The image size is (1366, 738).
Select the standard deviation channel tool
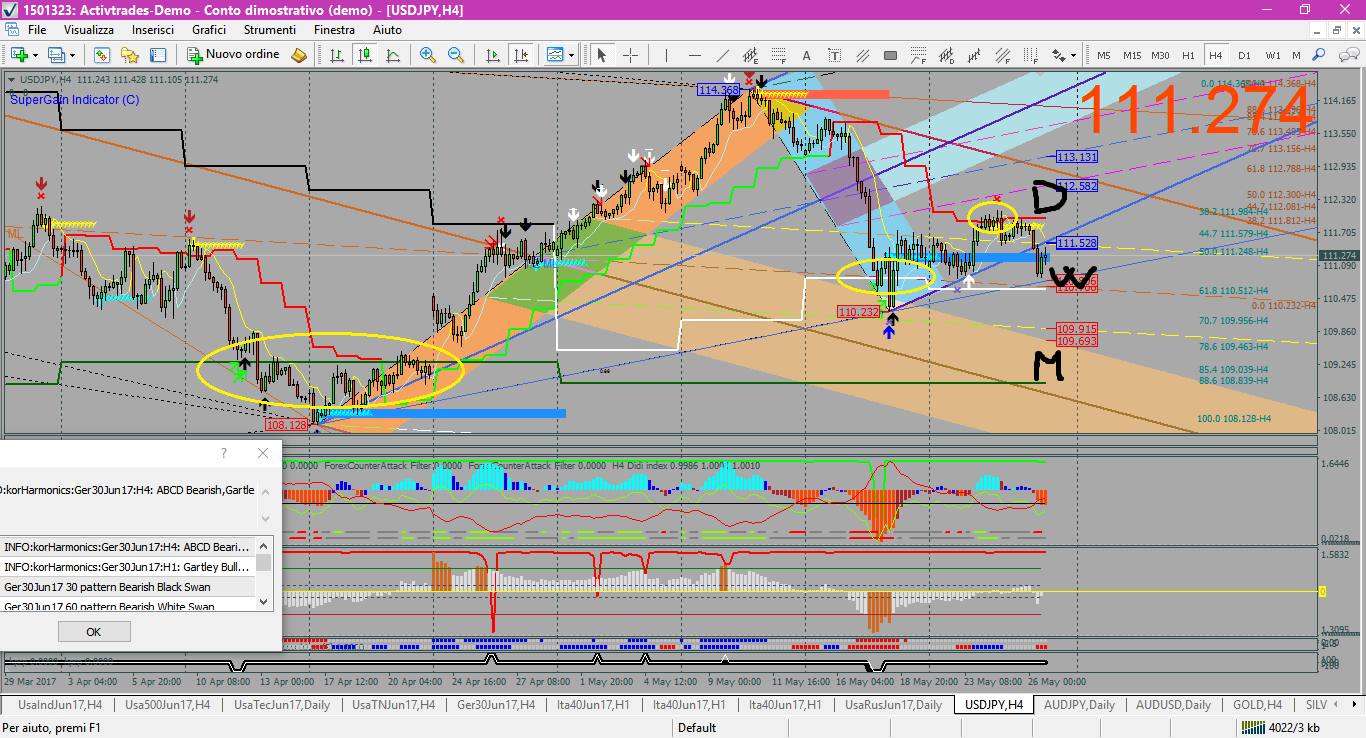946,55
